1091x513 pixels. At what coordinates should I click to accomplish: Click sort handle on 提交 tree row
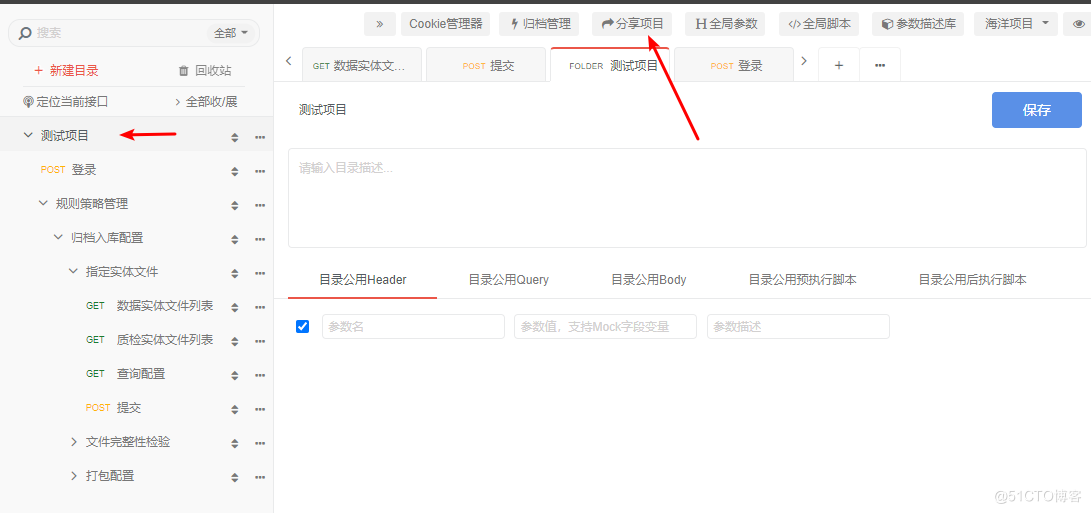(x=234, y=409)
